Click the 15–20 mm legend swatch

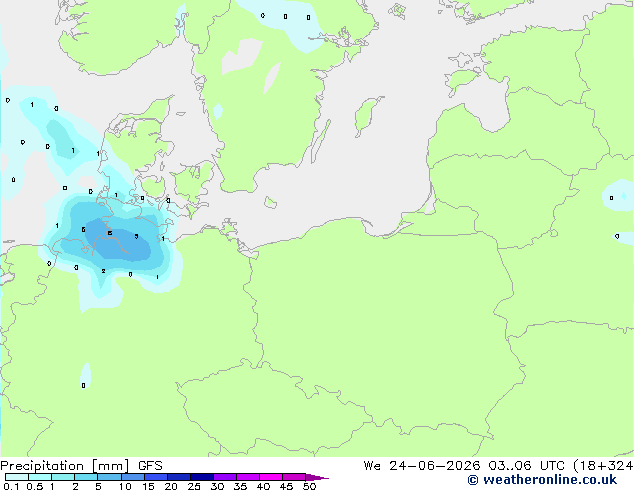click(x=156, y=477)
